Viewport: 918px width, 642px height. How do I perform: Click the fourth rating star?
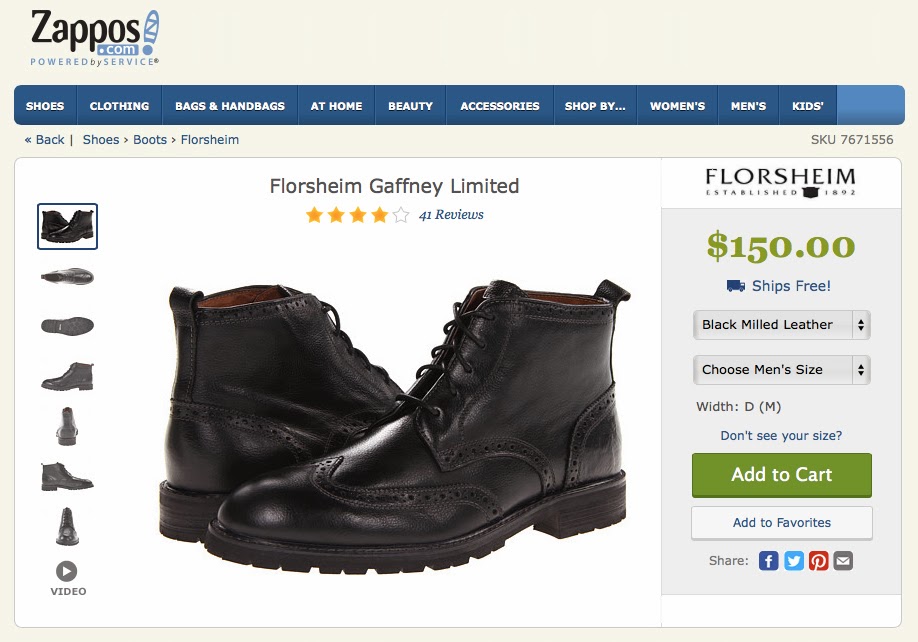point(381,214)
